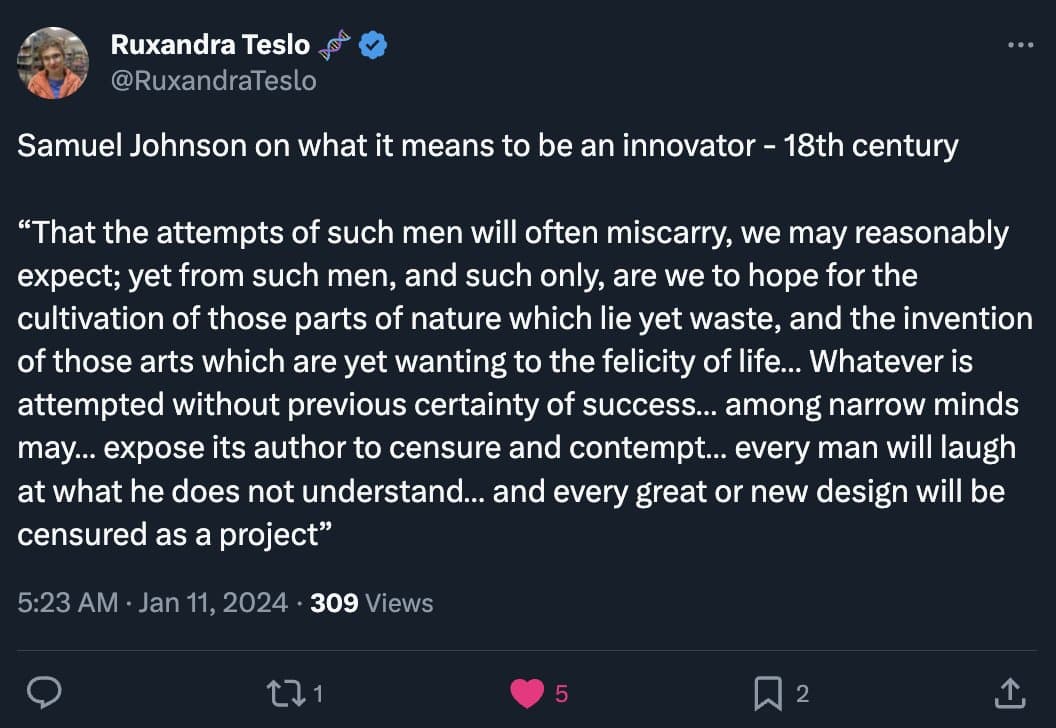The height and width of the screenshot is (728, 1056).
Task: Click the 5:23 AM timestamp
Action: pyautogui.click(x=67, y=603)
